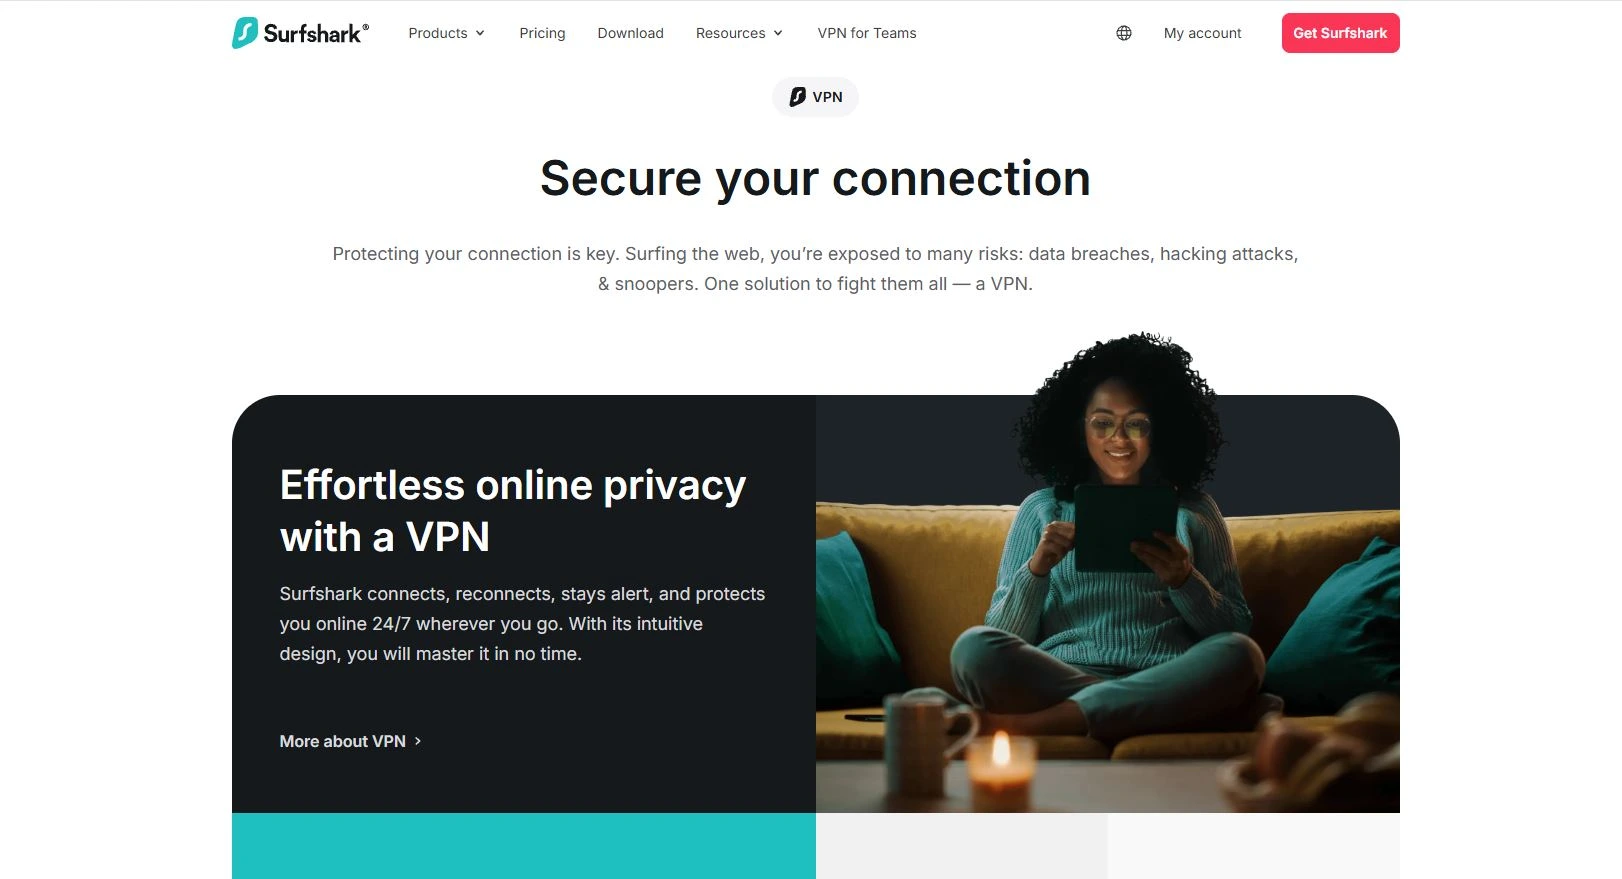Open the Products menu
The width and height of the screenshot is (1622, 879).
447,33
